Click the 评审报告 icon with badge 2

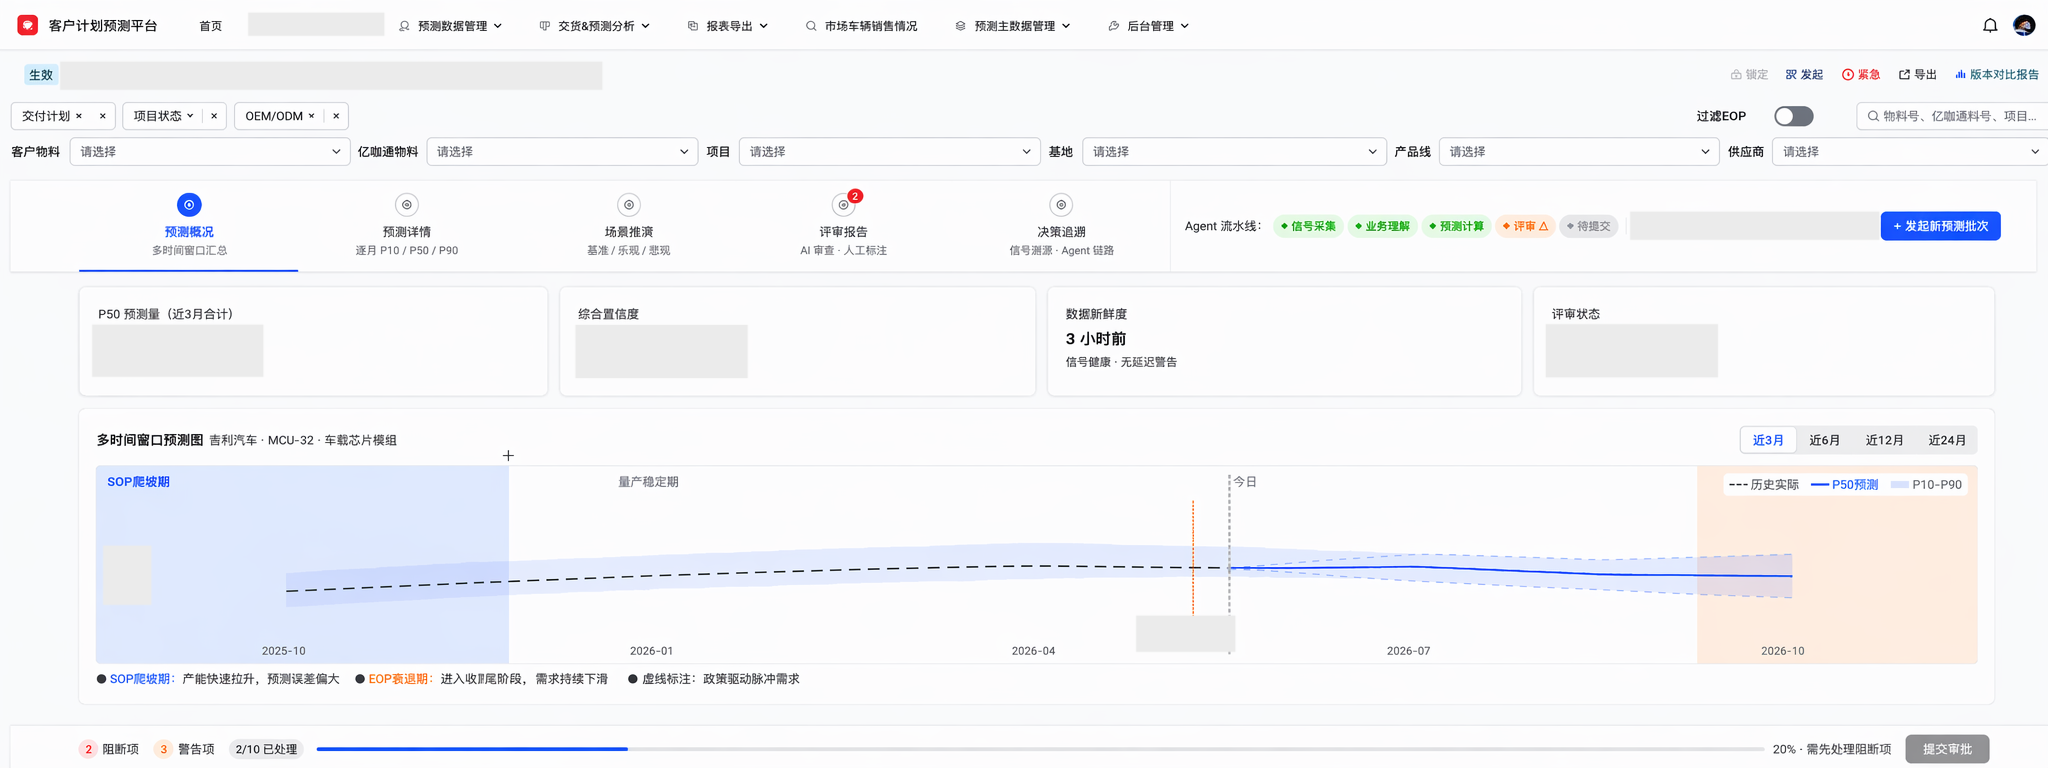tap(844, 205)
